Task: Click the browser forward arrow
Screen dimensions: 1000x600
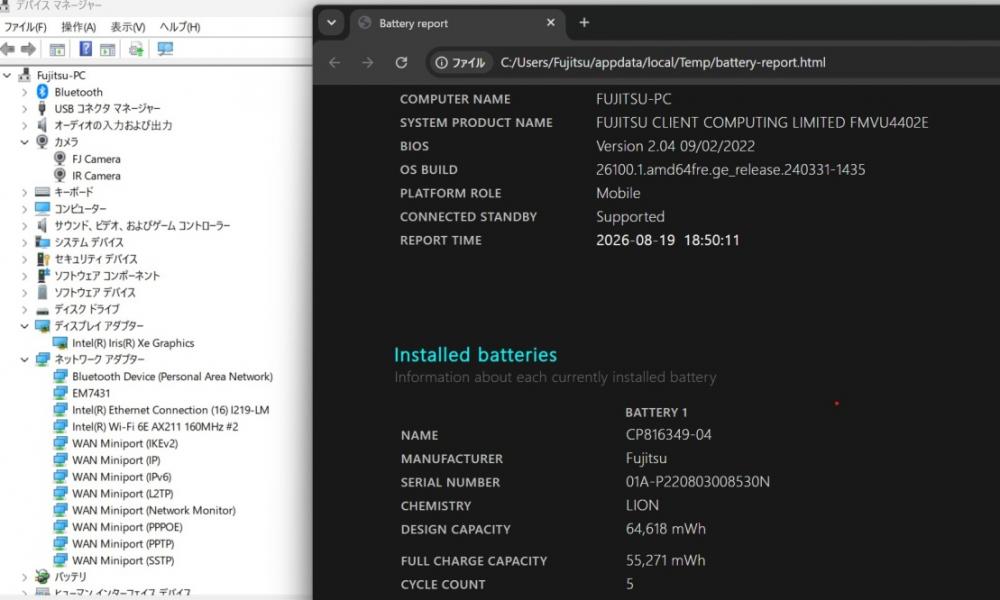Action: click(x=368, y=62)
